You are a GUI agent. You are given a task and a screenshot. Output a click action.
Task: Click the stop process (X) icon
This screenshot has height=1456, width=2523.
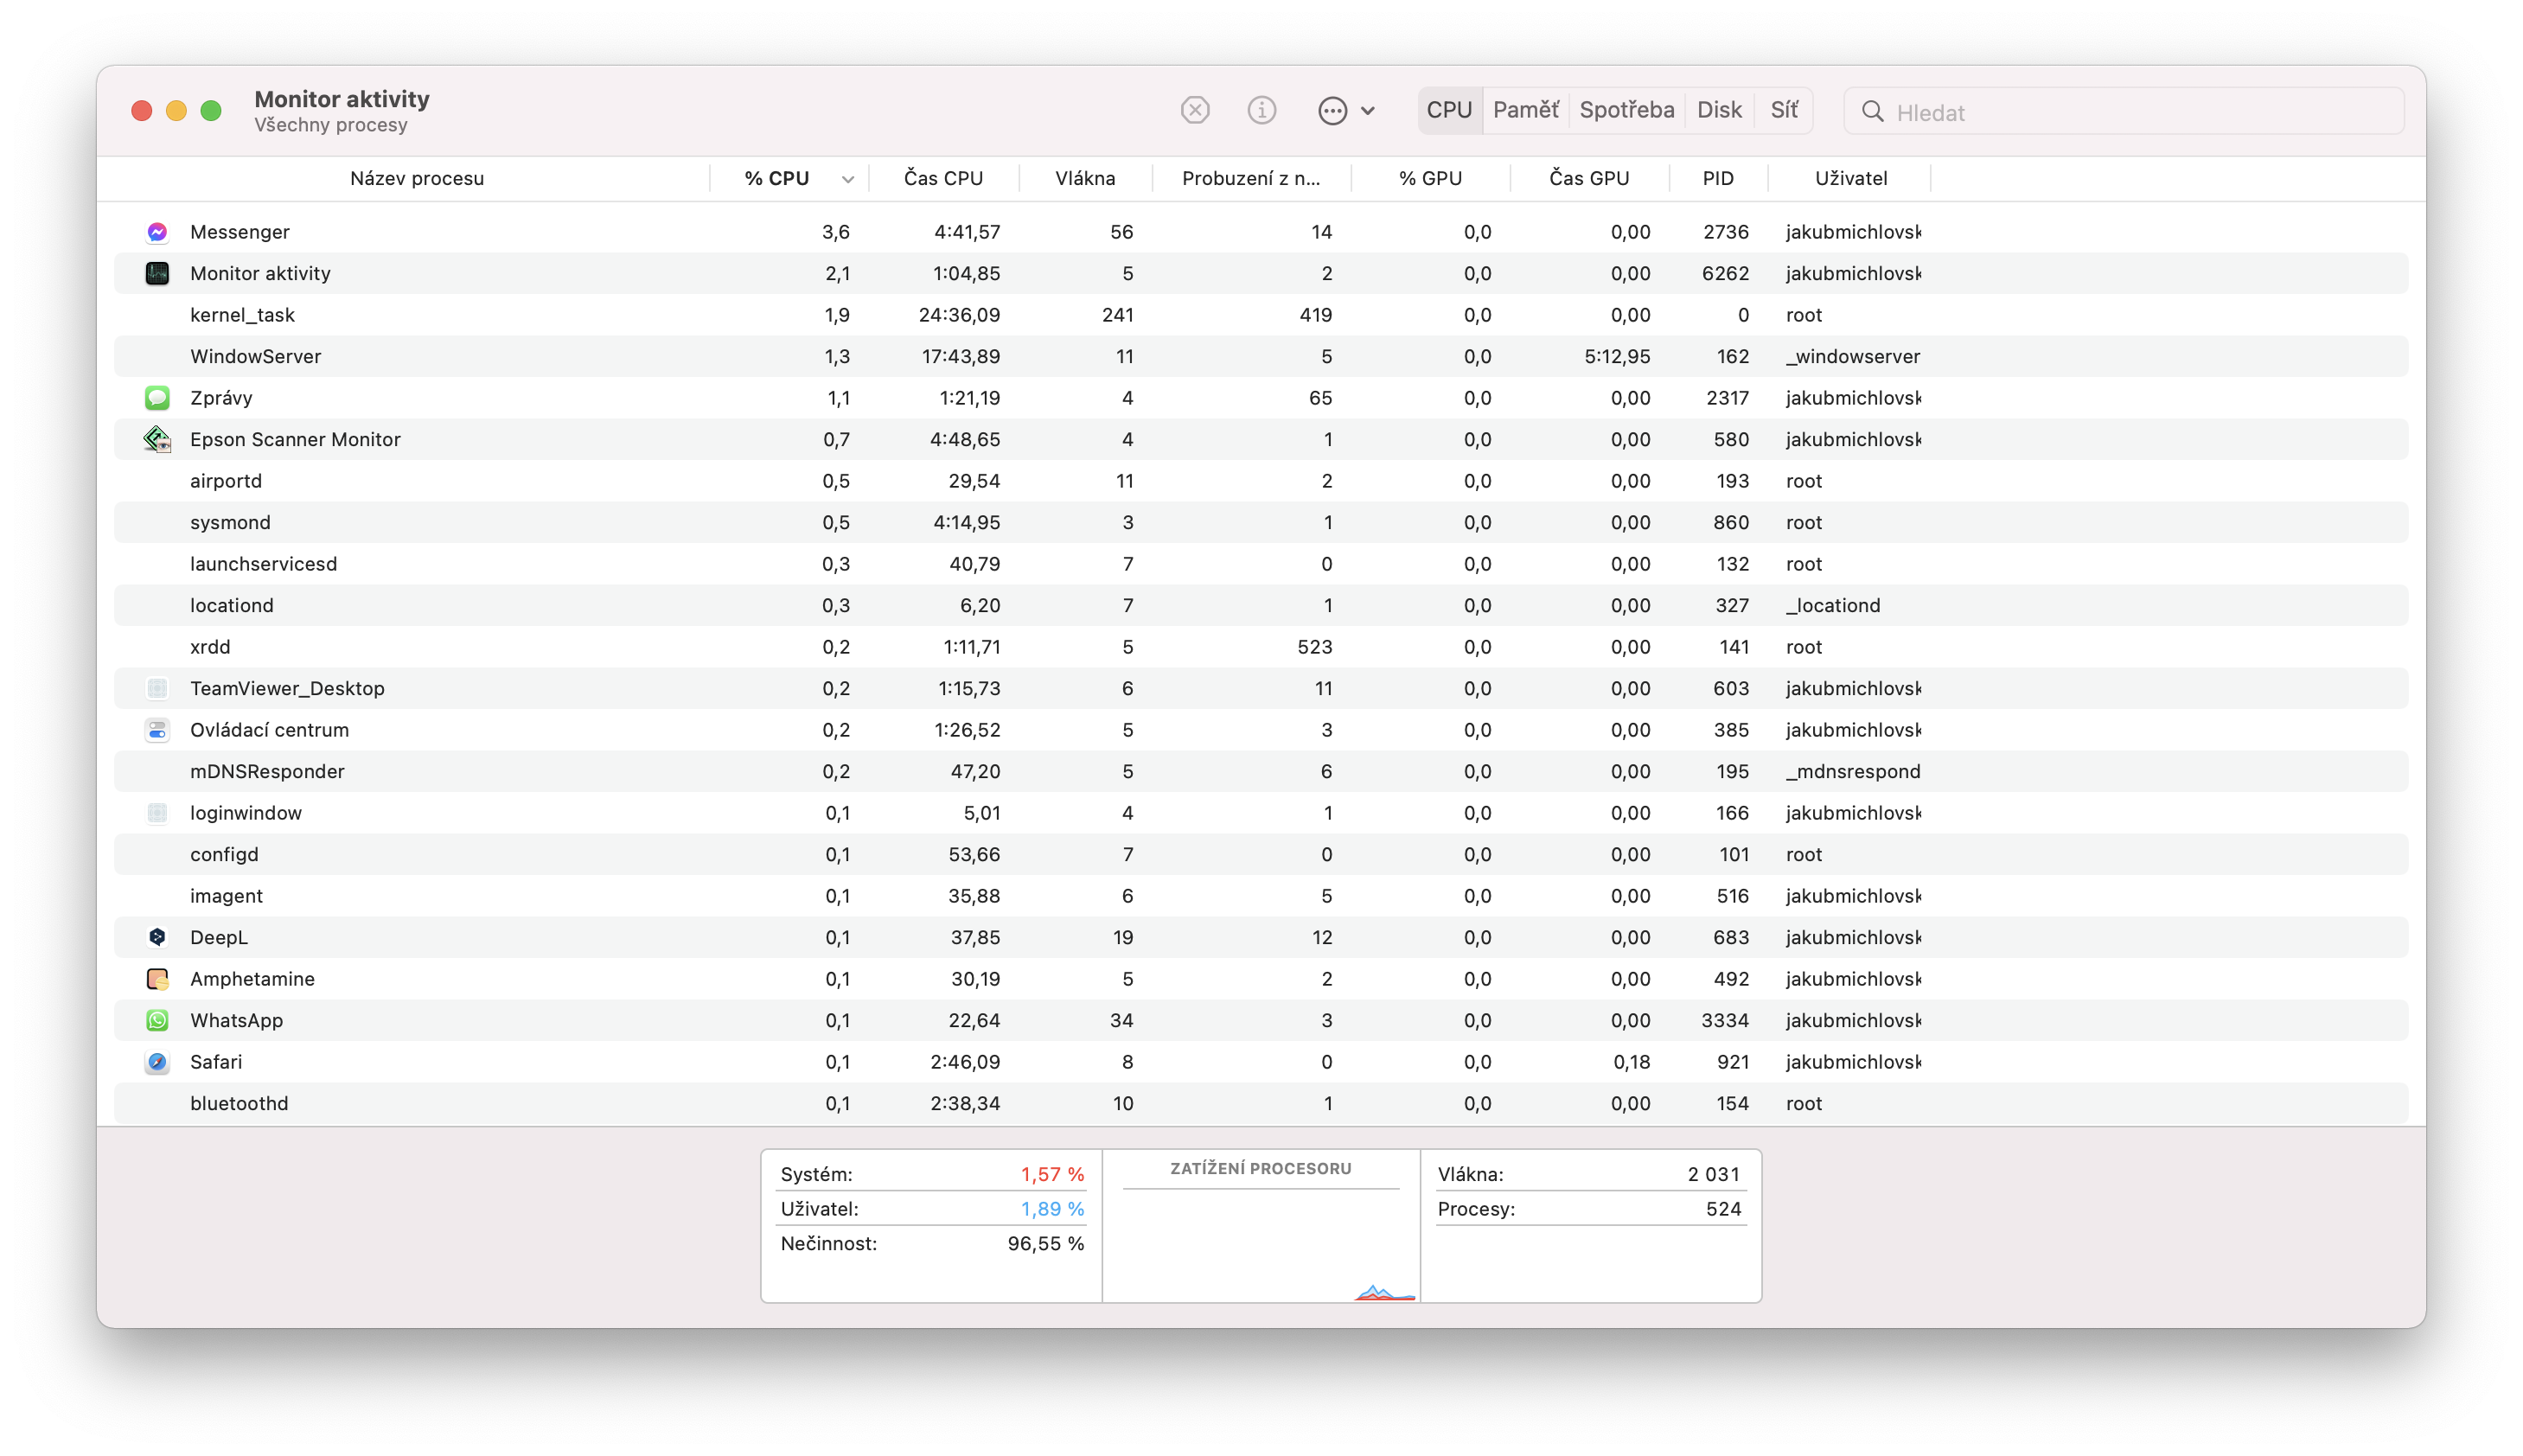click(x=1195, y=110)
